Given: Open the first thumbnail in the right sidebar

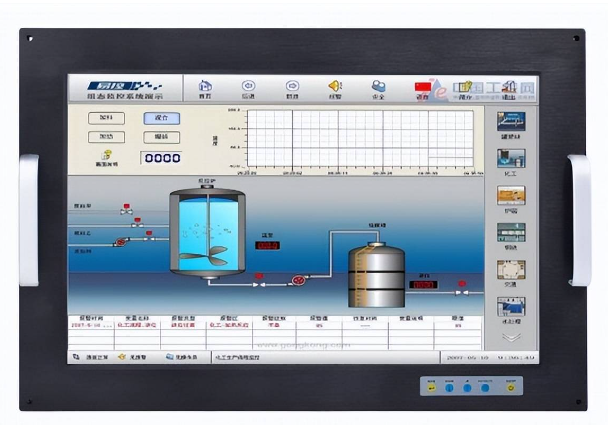Looking at the screenshot, I should pyautogui.click(x=511, y=122).
